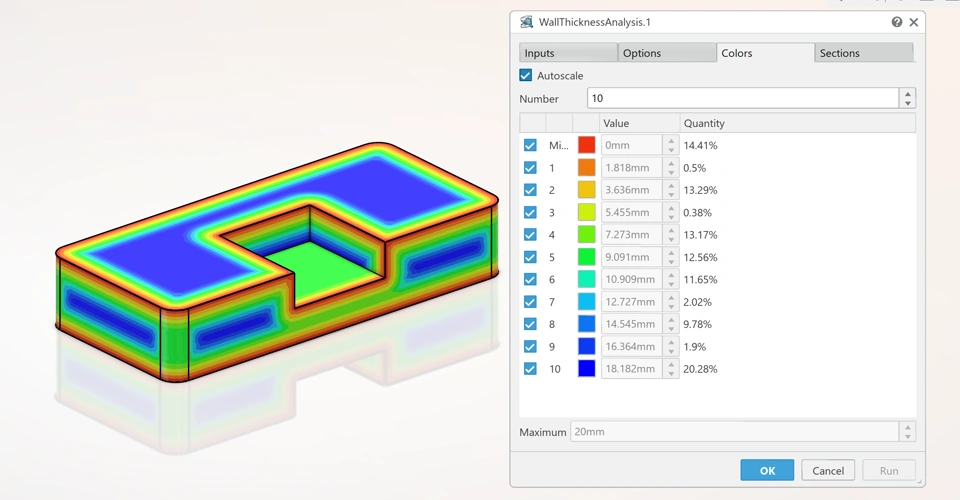Screen dimensions: 960x500
Task: Confirm with the OK button
Action: [x=767, y=470]
